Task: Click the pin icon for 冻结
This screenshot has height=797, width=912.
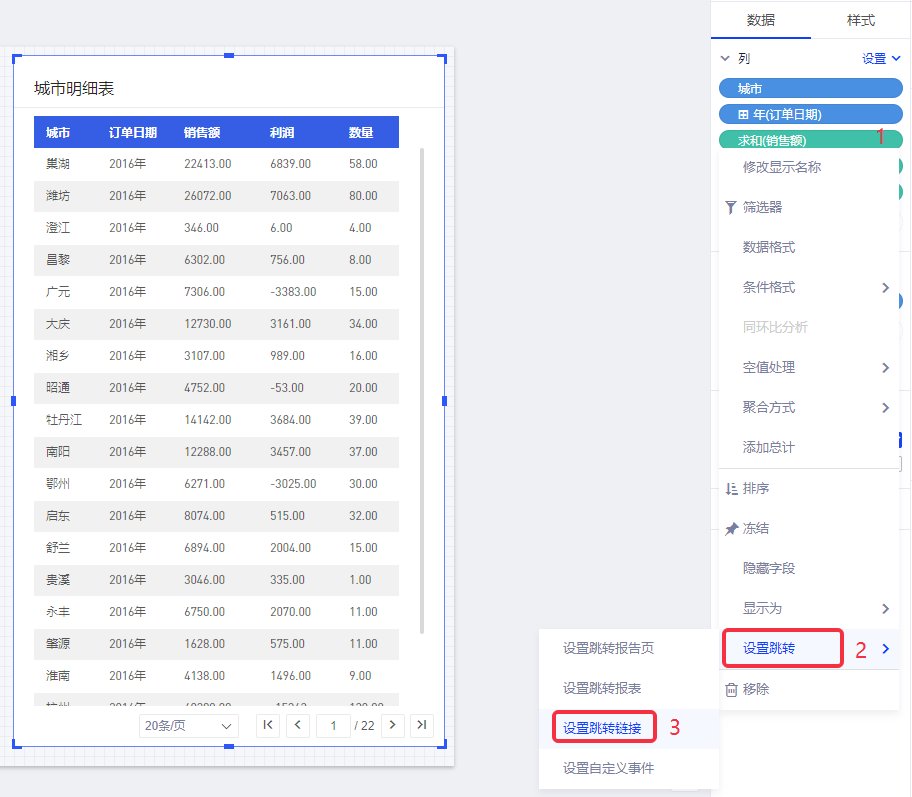Action: (x=731, y=529)
